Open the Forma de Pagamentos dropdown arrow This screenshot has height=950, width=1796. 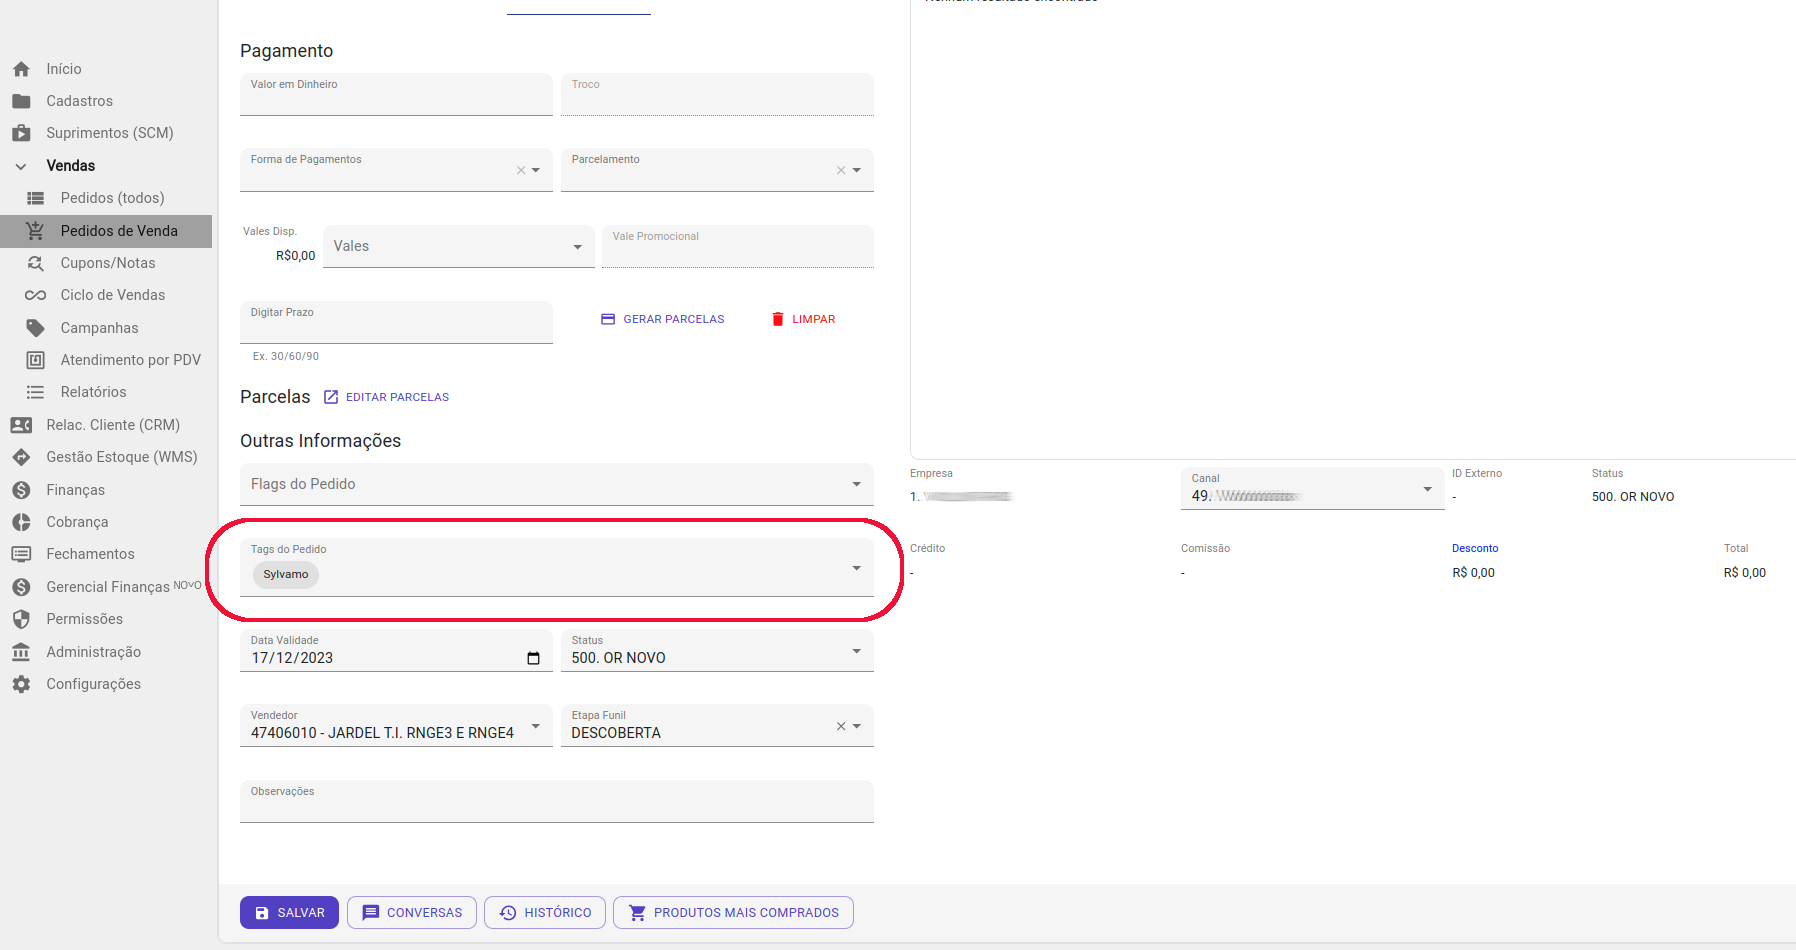536,171
